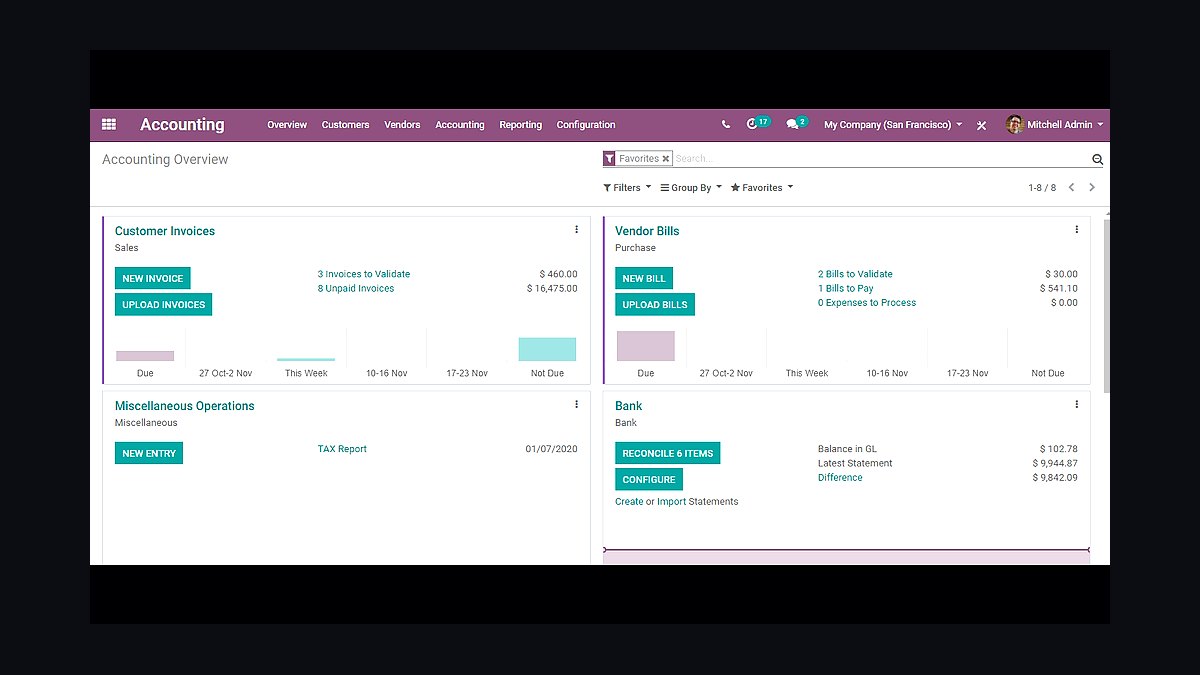Open the Customers menu

[345, 125]
